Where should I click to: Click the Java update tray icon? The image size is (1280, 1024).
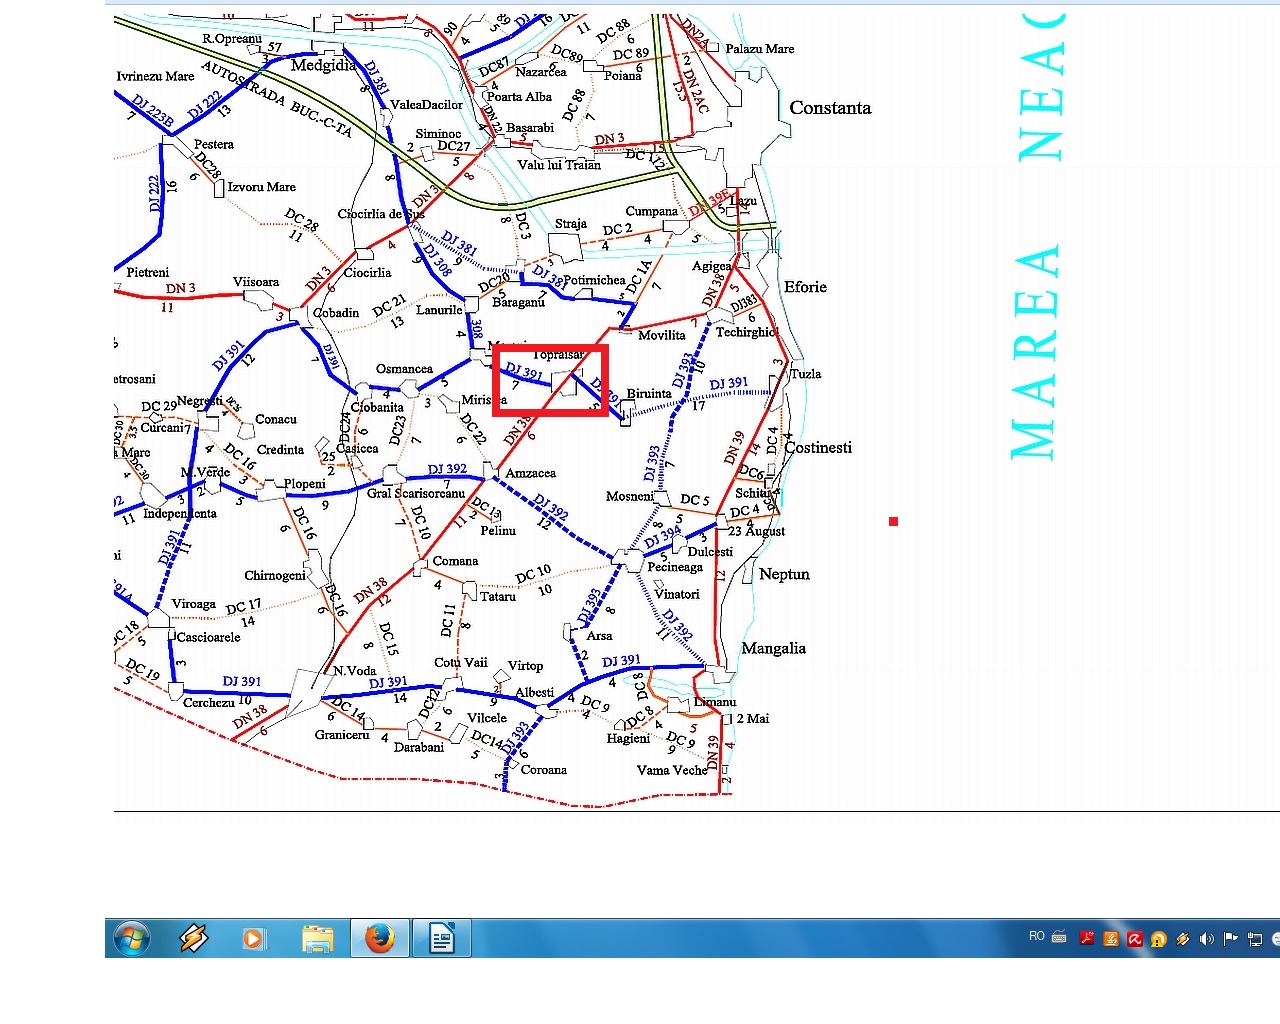(1110, 938)
